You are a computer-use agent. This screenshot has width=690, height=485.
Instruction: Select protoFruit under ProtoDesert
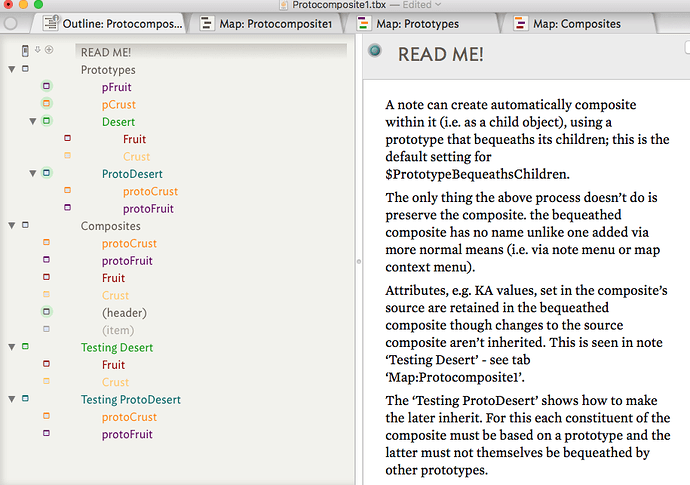point(148,209)
